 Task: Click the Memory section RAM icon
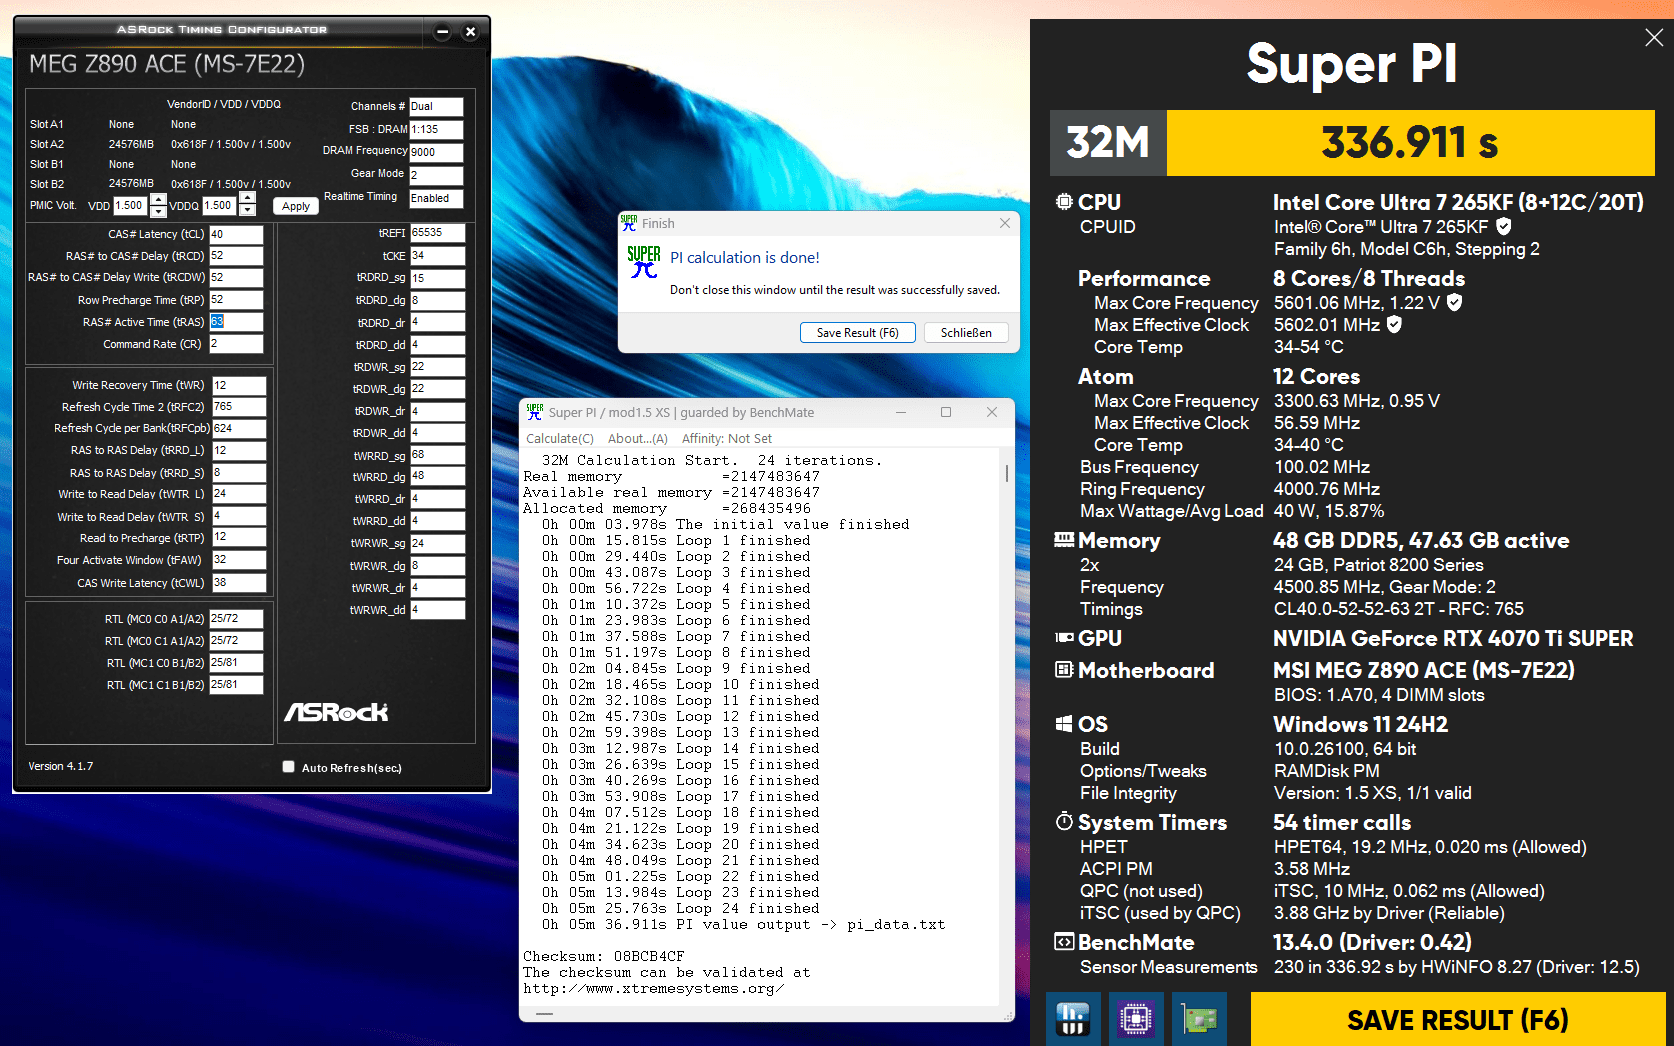pos(1064,540)
